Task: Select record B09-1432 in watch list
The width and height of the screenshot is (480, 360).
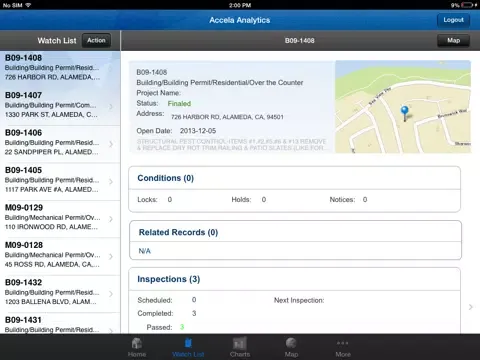Action: 60,294
